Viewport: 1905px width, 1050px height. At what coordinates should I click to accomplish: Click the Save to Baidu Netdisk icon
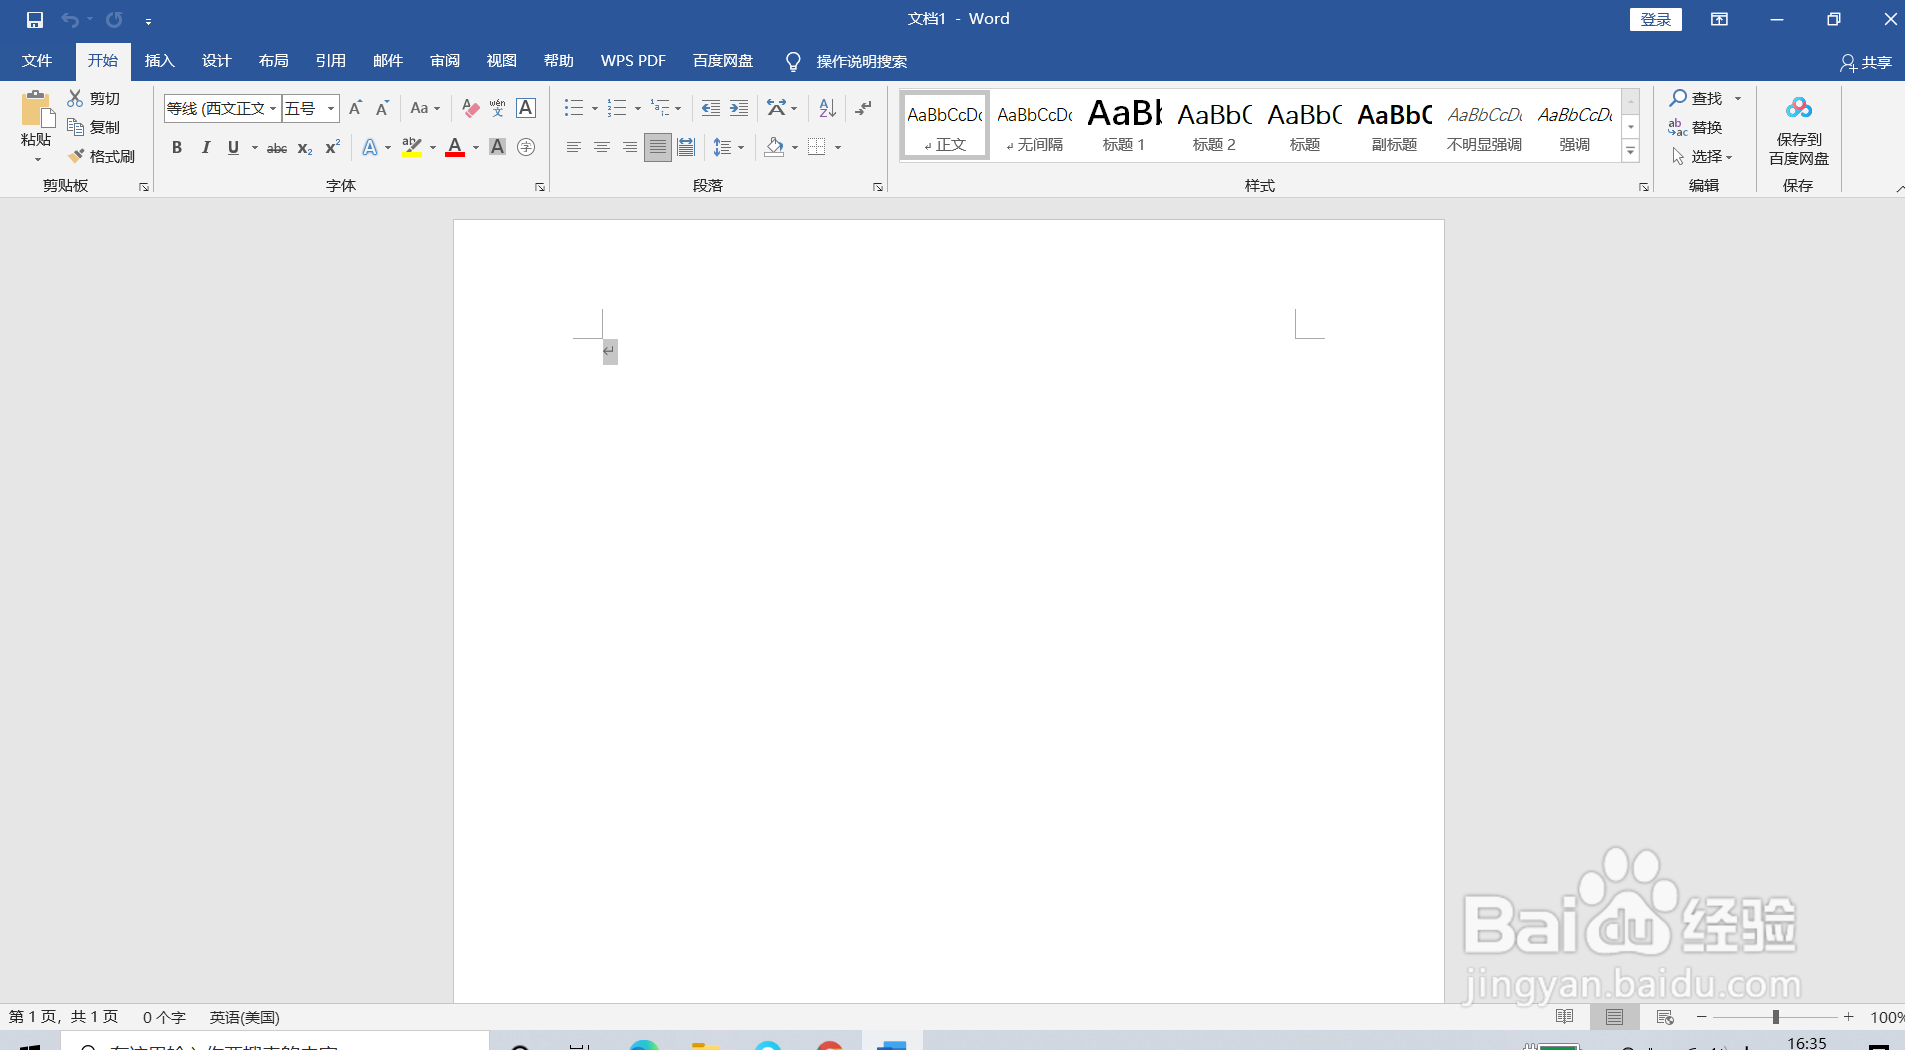click(1799, 107)
